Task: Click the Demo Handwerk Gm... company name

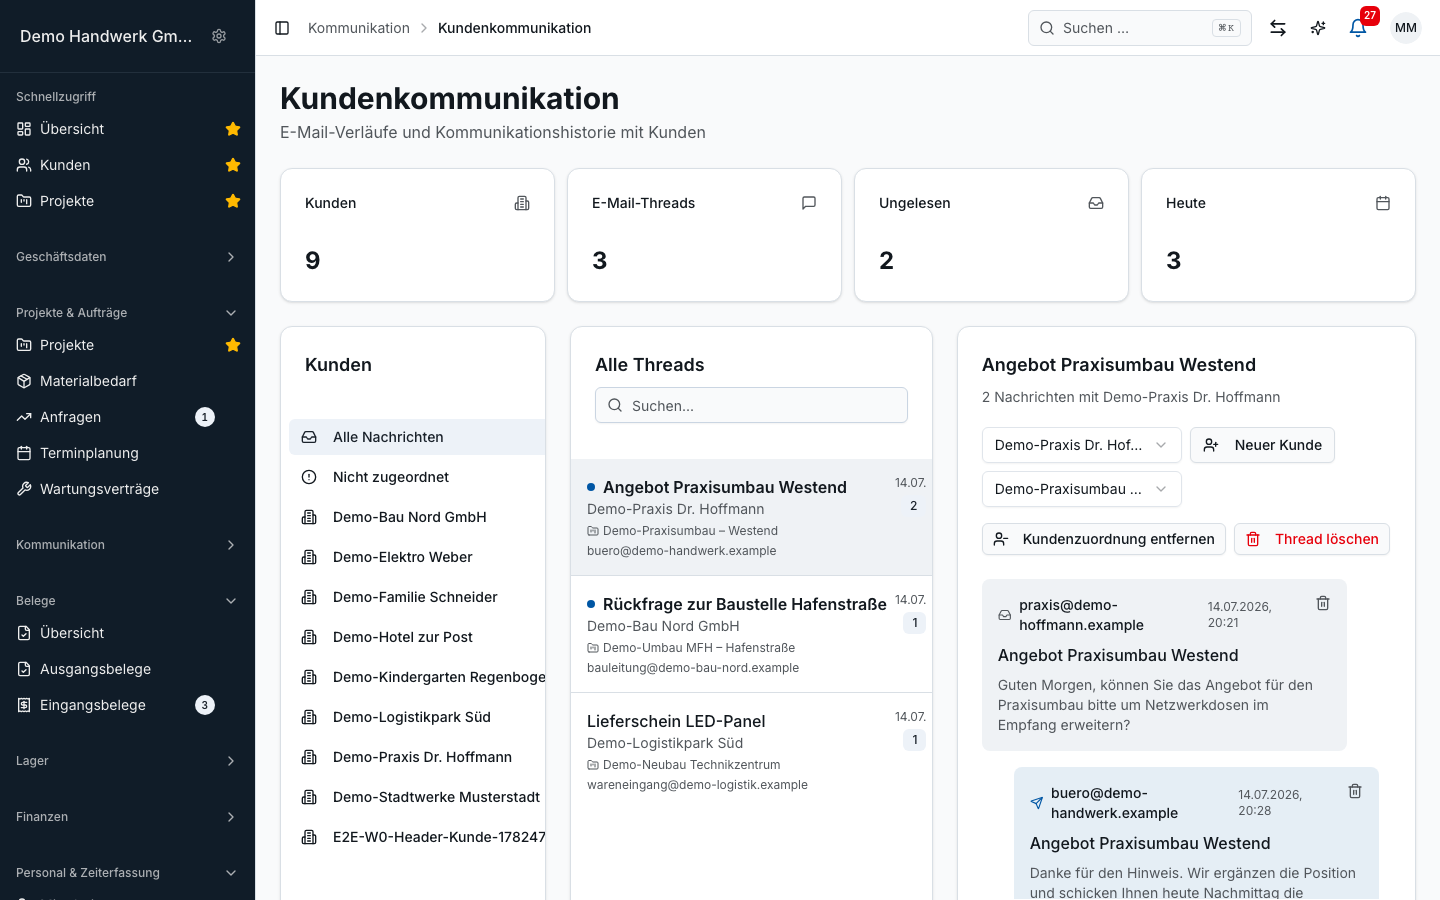Action: click(106, 36)
